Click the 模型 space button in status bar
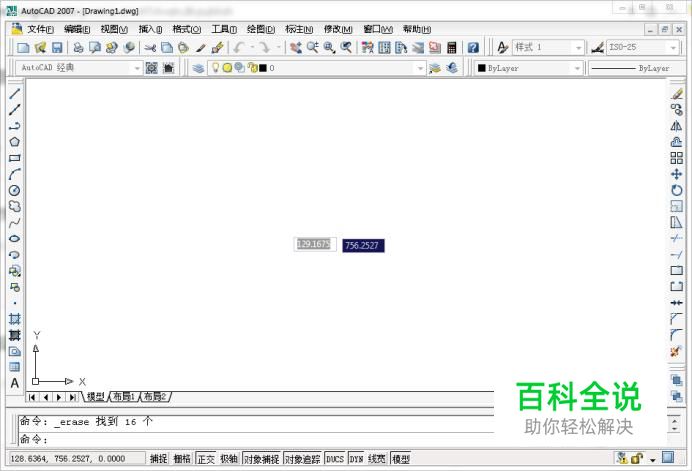The image size is (692, 471). click(401, 459)
